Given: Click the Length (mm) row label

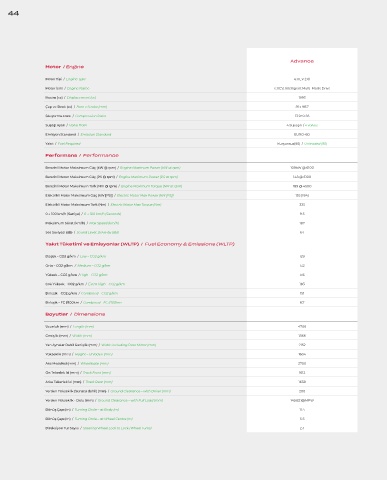Looking at the screenshot, I should (70, 326).
